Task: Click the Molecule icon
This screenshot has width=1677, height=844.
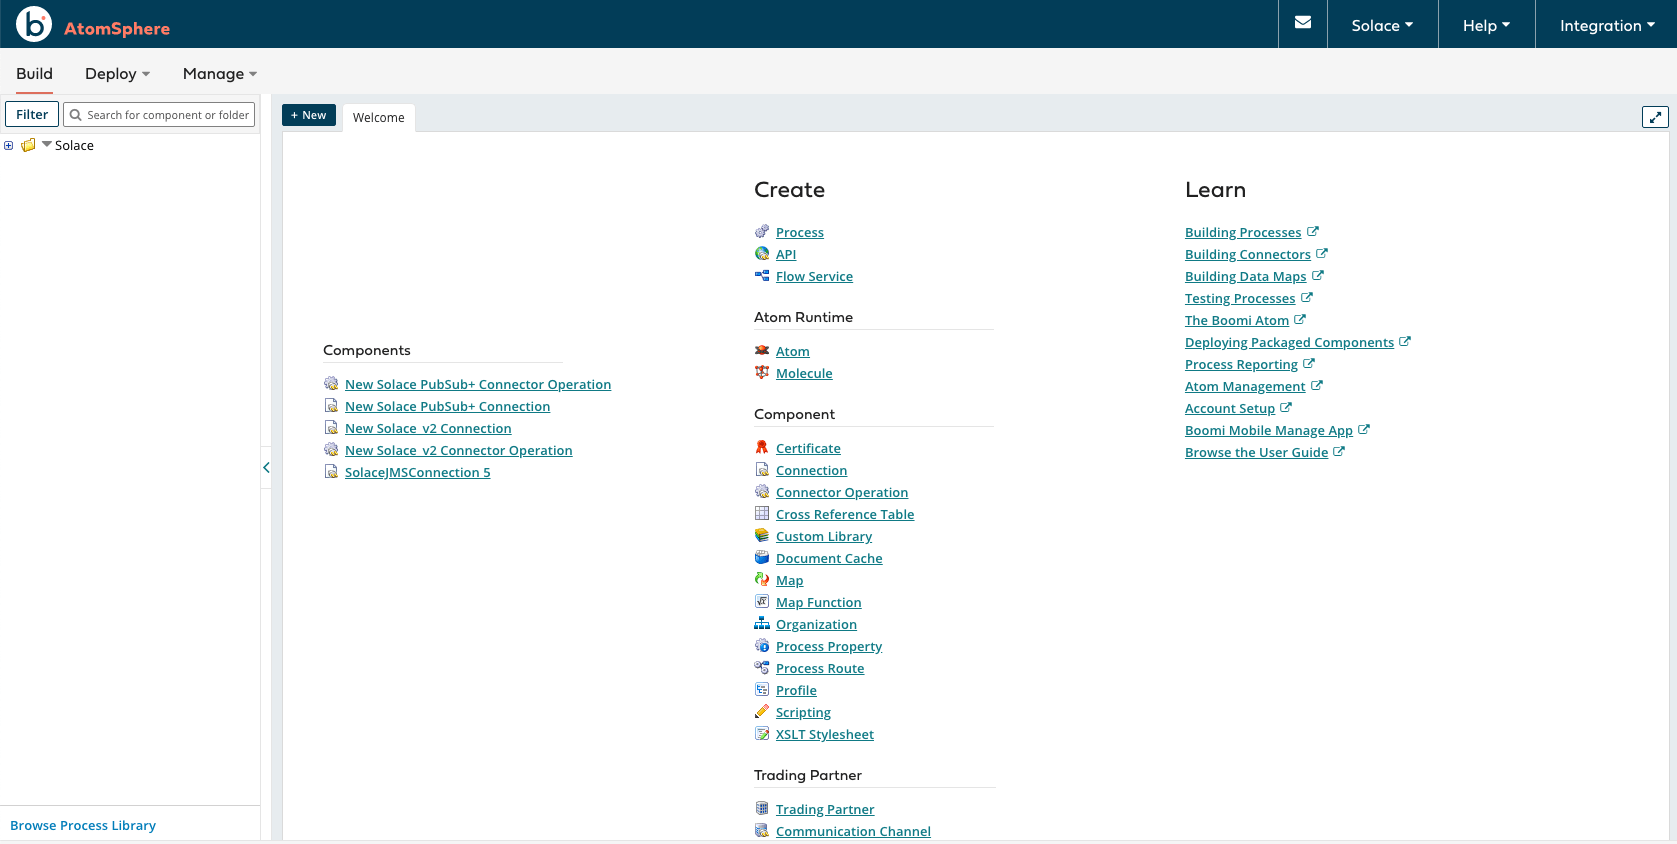Action: point(762,373)
